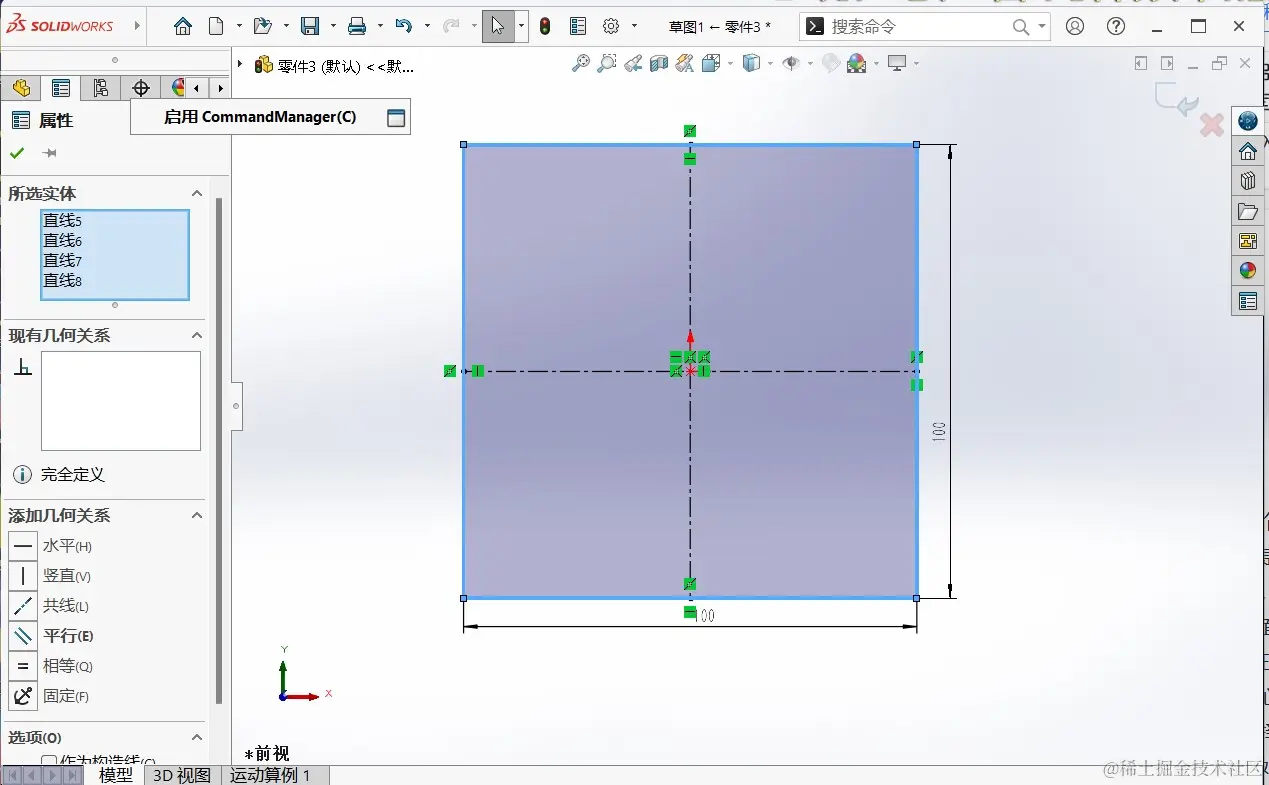Open dropdown arrow next to Save icon
The height and width of the screenshot is (785, 1269).
click(333, 27)
